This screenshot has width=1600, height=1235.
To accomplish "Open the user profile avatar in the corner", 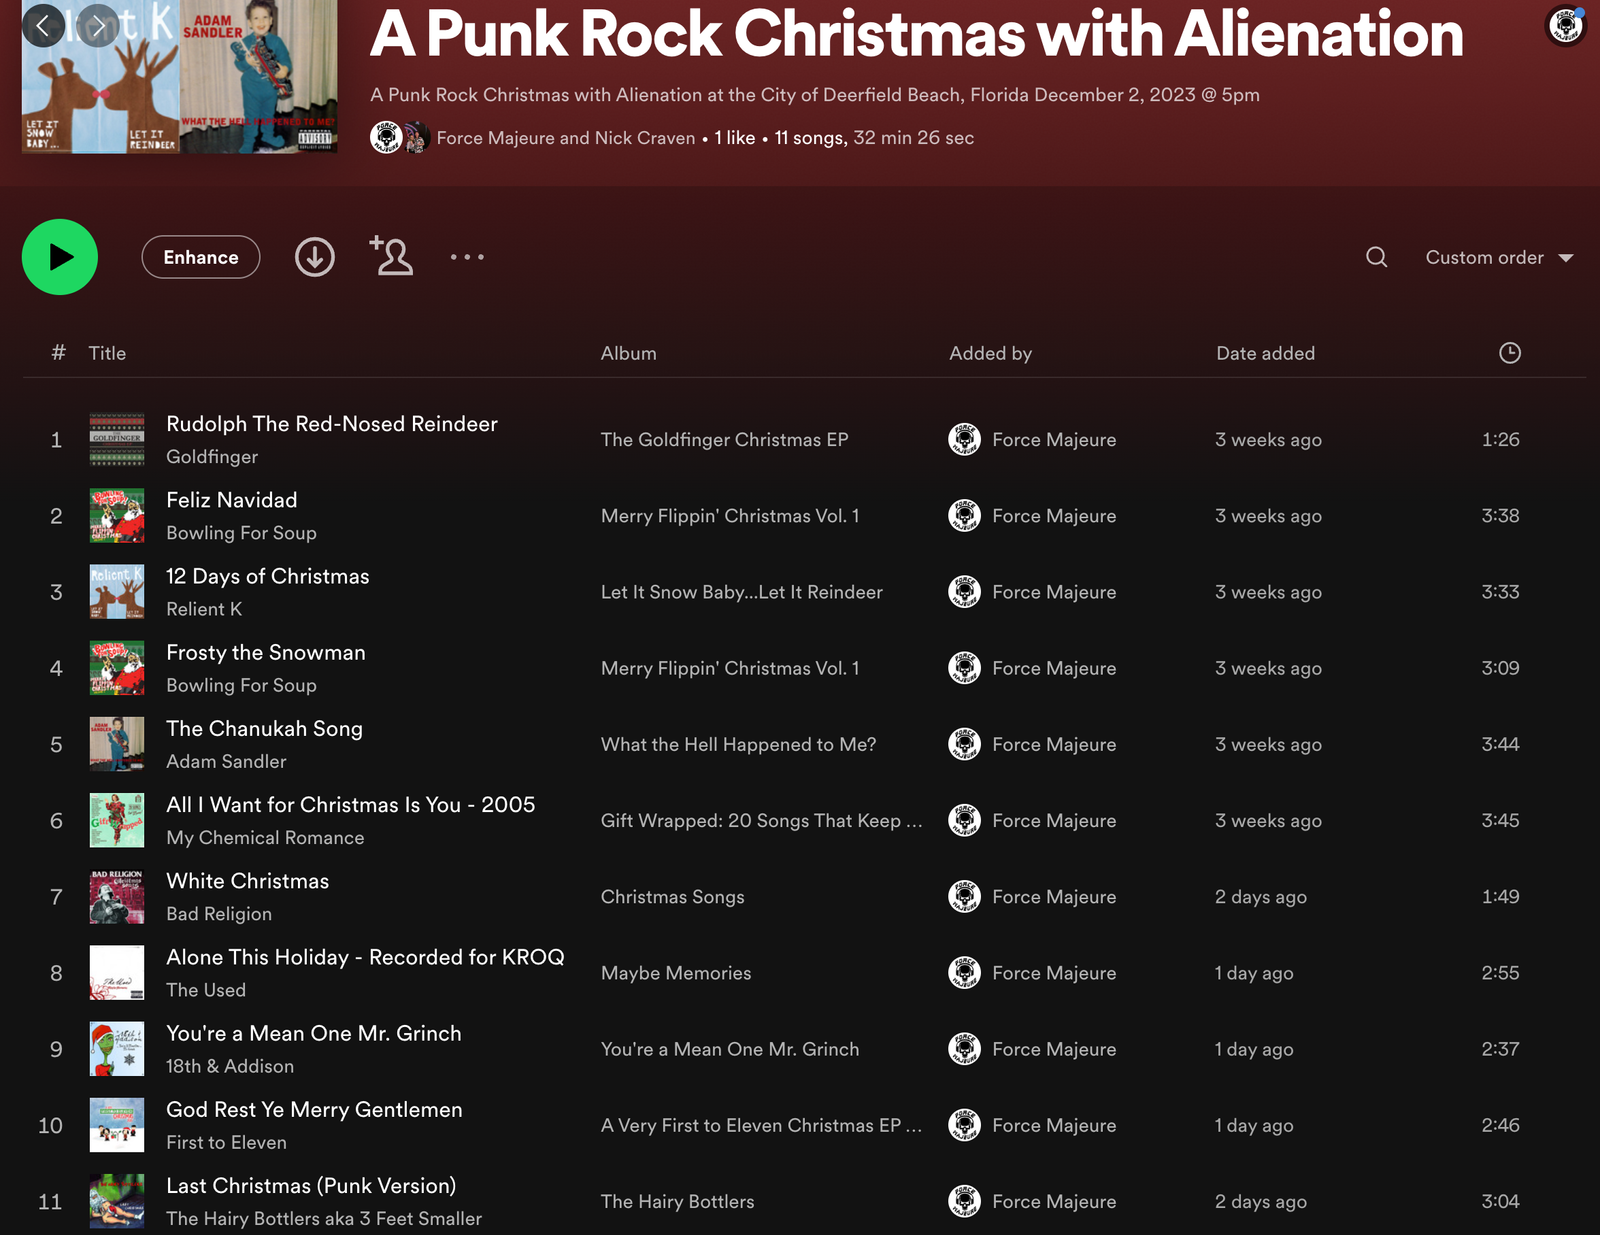I will pos(1566,25).
